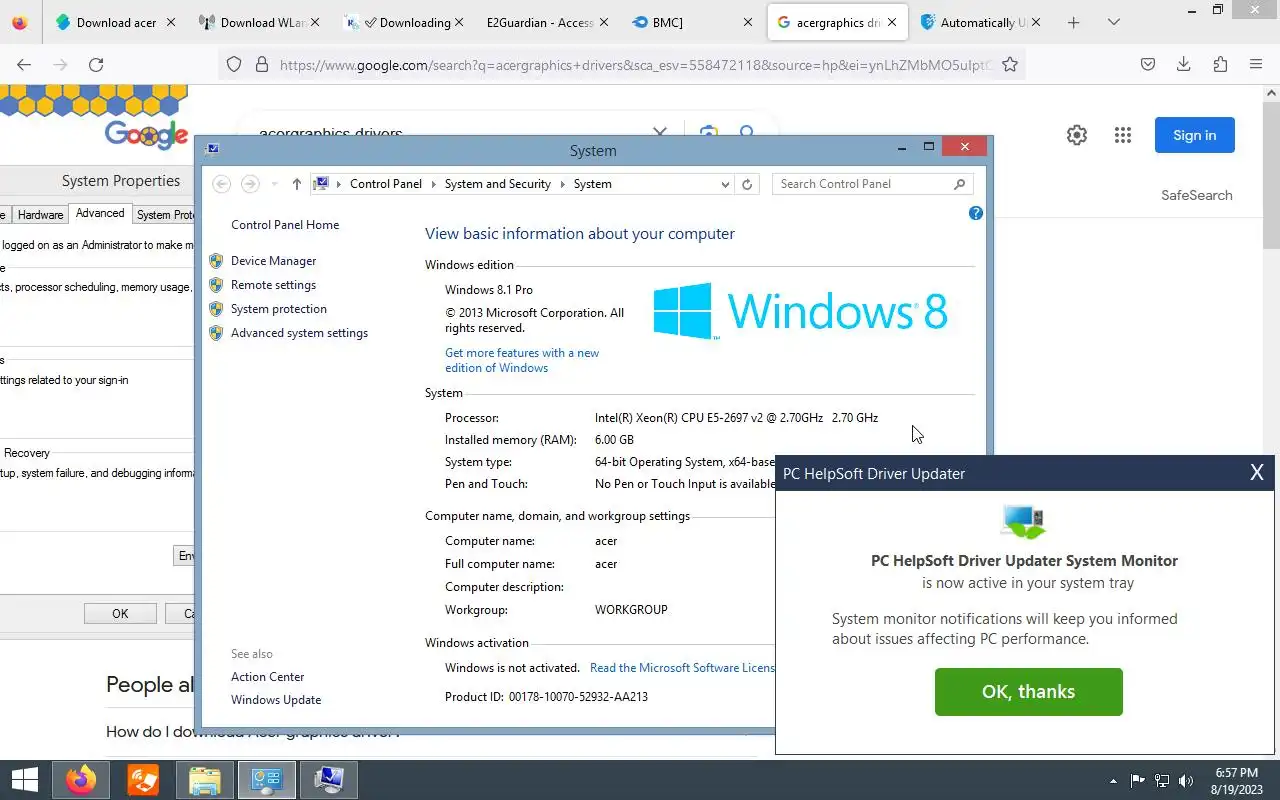
Task: Open address bar history dropdown in System window
Action: tap(725, 184)
